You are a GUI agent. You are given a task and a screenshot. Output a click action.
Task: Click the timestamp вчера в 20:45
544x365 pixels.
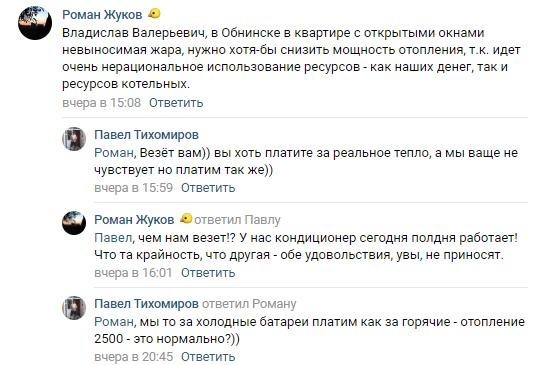tap(134, 357)
